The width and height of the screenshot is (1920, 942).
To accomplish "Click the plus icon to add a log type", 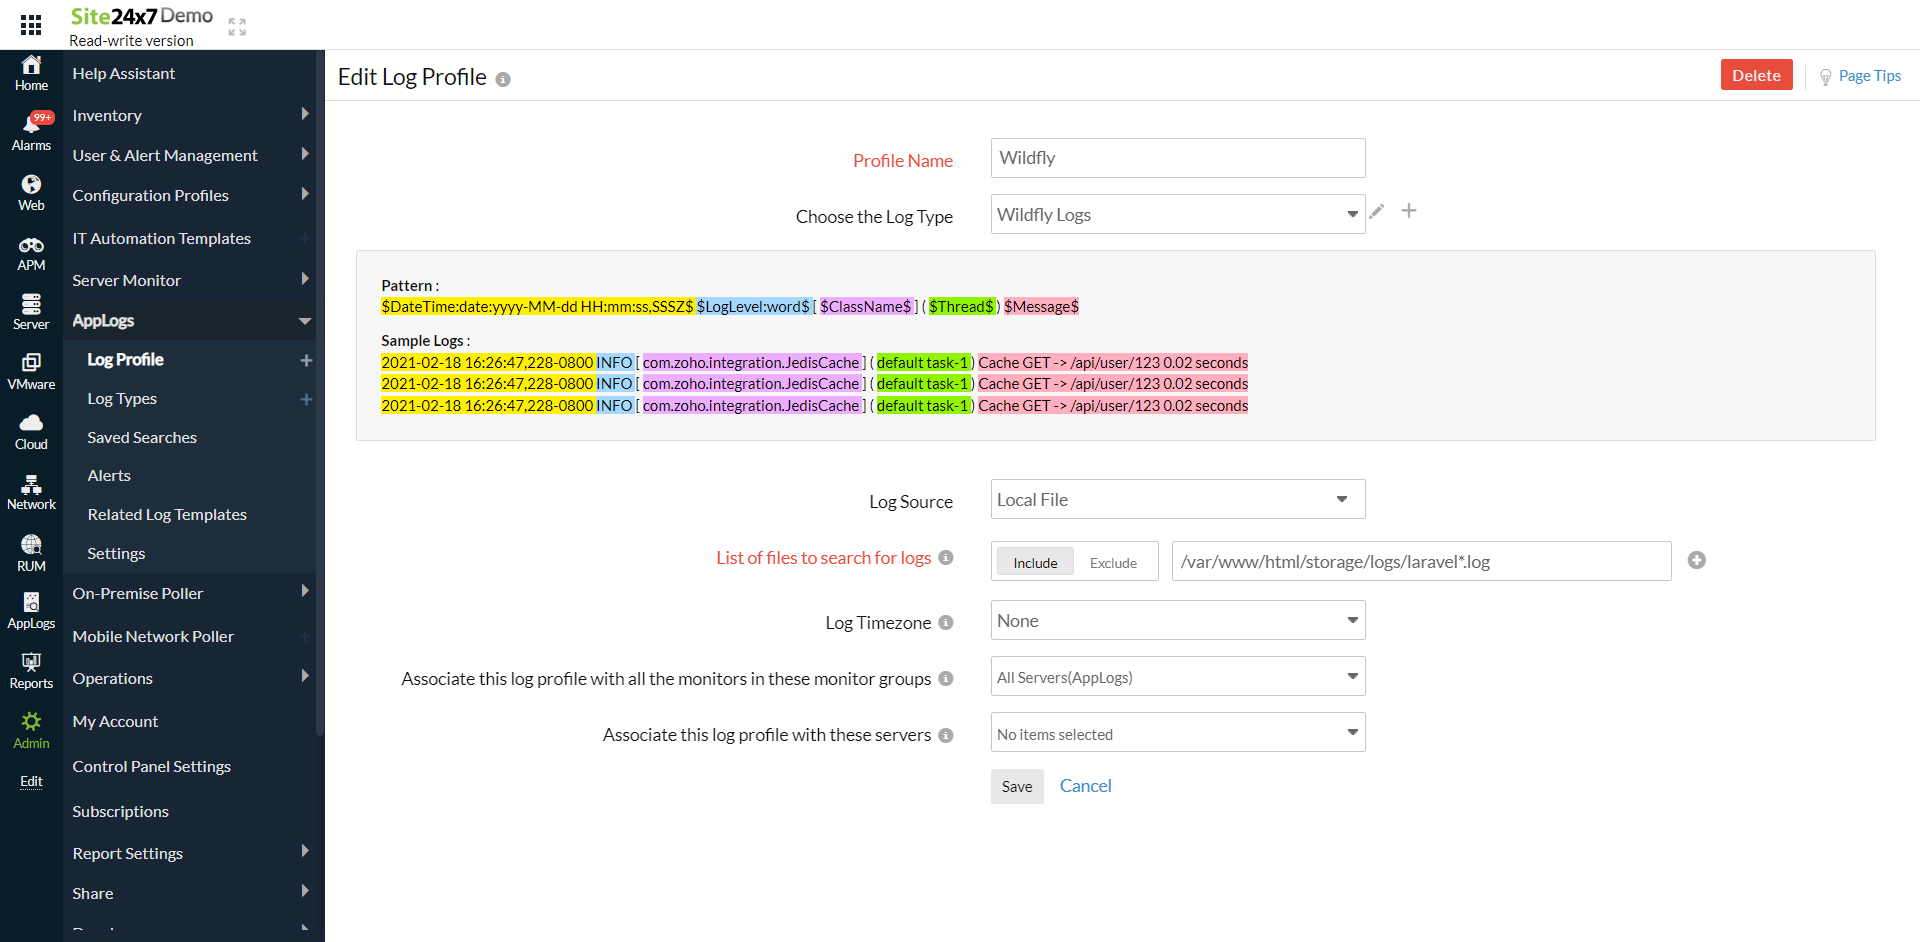I will [1409, 211].
